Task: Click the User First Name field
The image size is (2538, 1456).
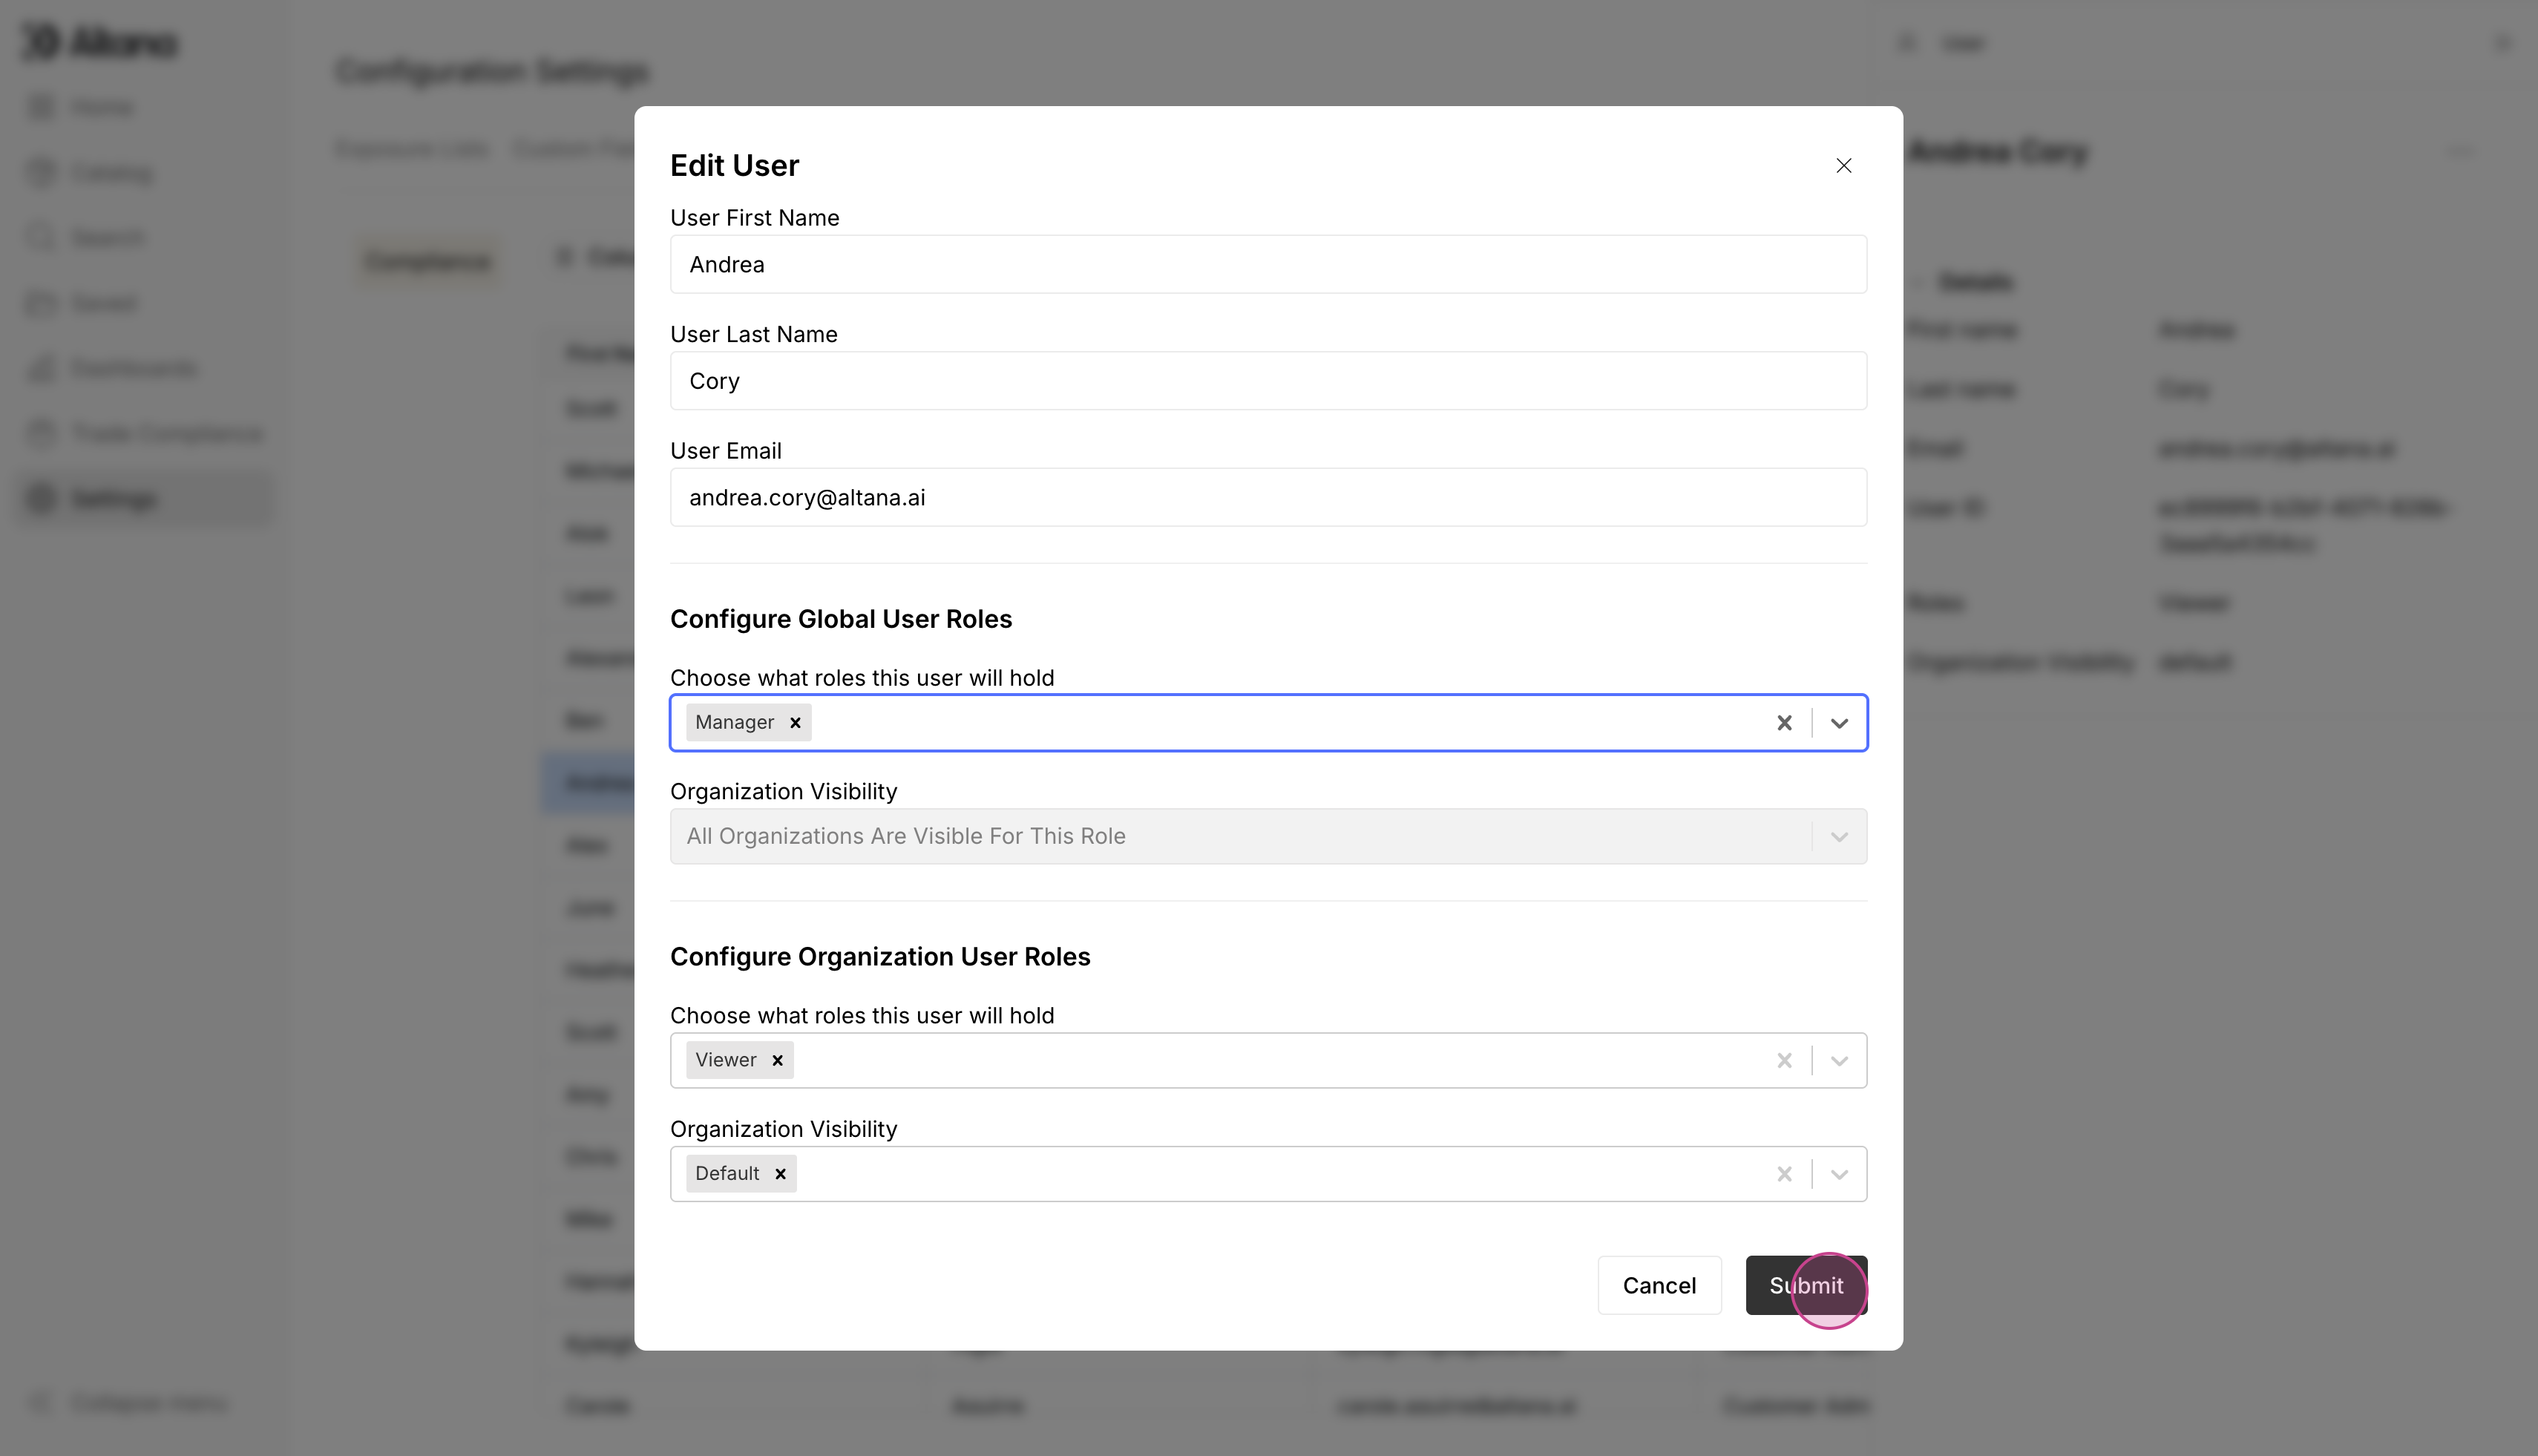Action: (x=1268, y=264)
